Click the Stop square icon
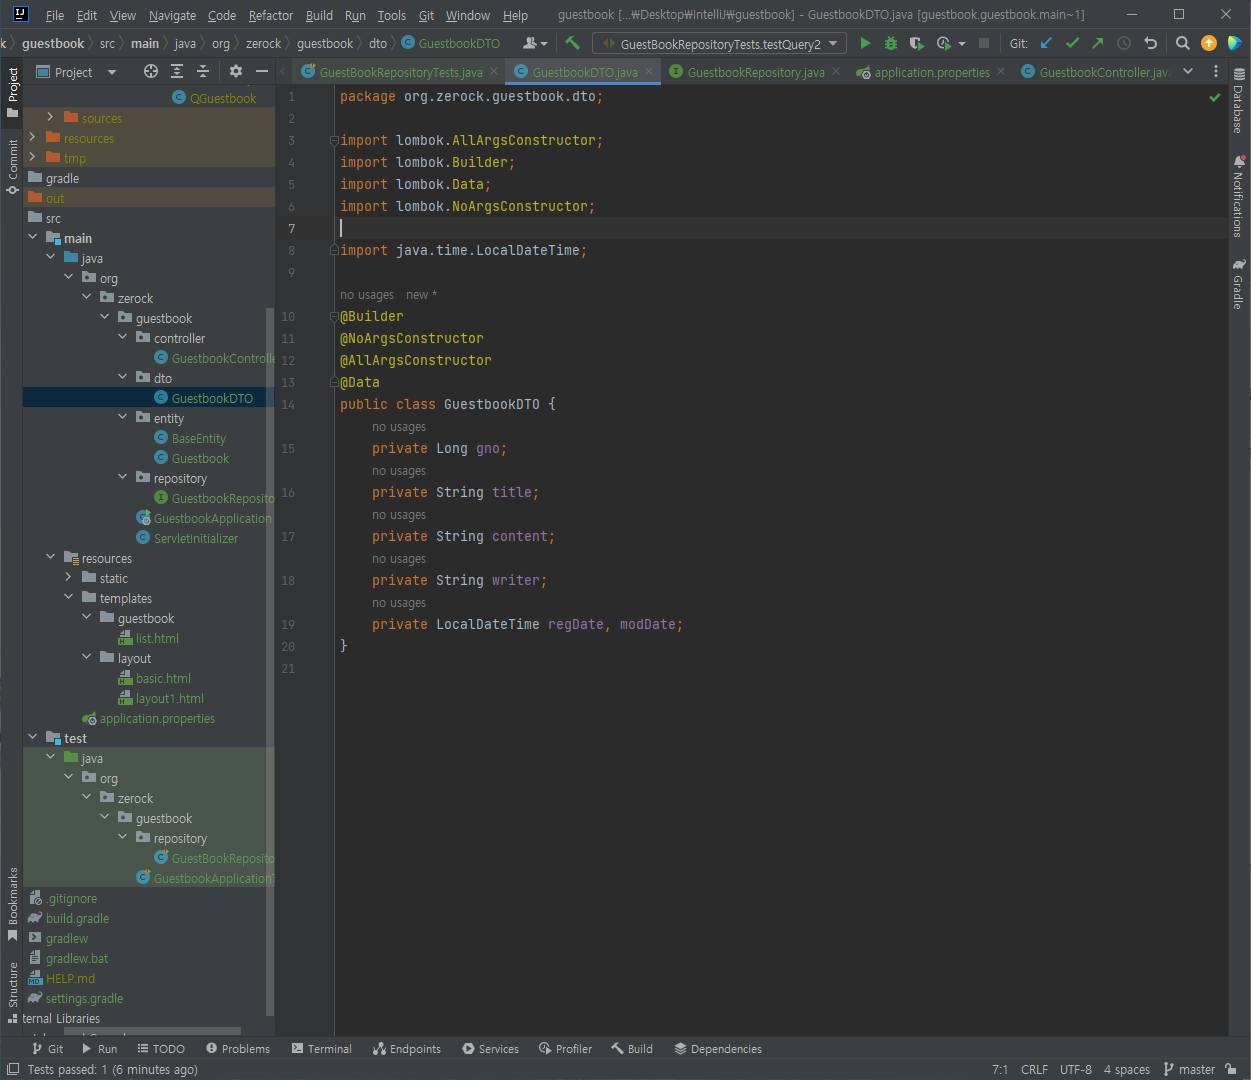The image size is (1251, 1080). pos(984,43)
